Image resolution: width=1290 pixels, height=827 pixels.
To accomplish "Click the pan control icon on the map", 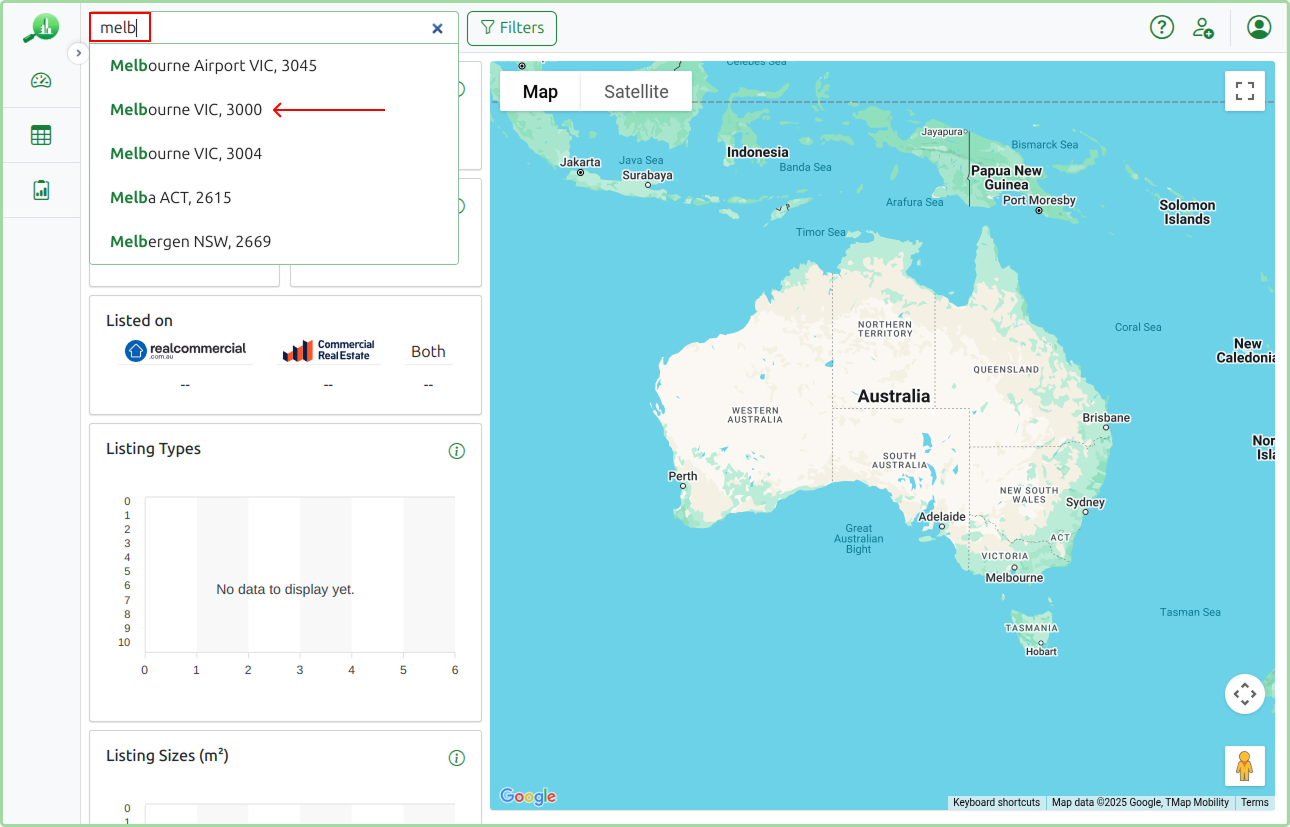I will (x=1244, y=693).
